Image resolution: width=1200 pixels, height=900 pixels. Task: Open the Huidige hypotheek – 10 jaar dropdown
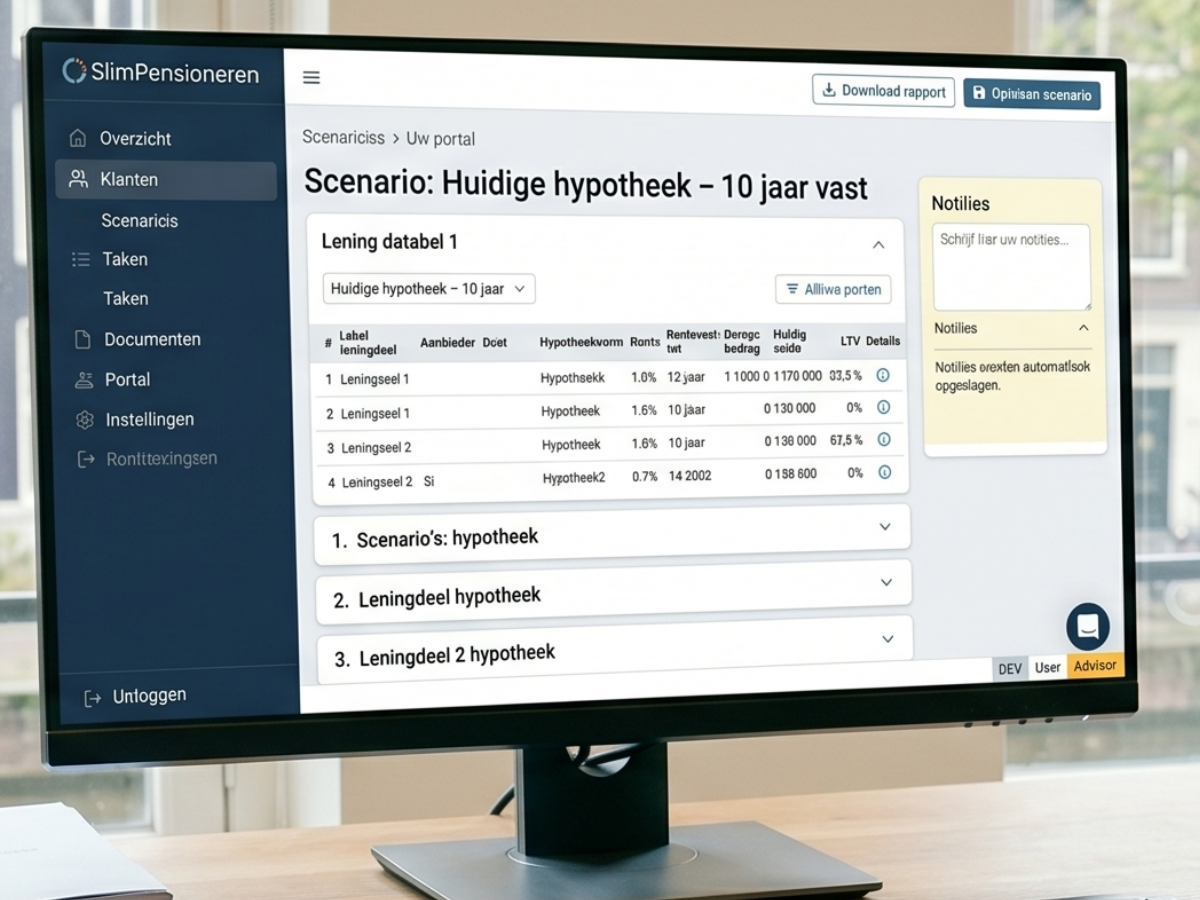(429, 288)
